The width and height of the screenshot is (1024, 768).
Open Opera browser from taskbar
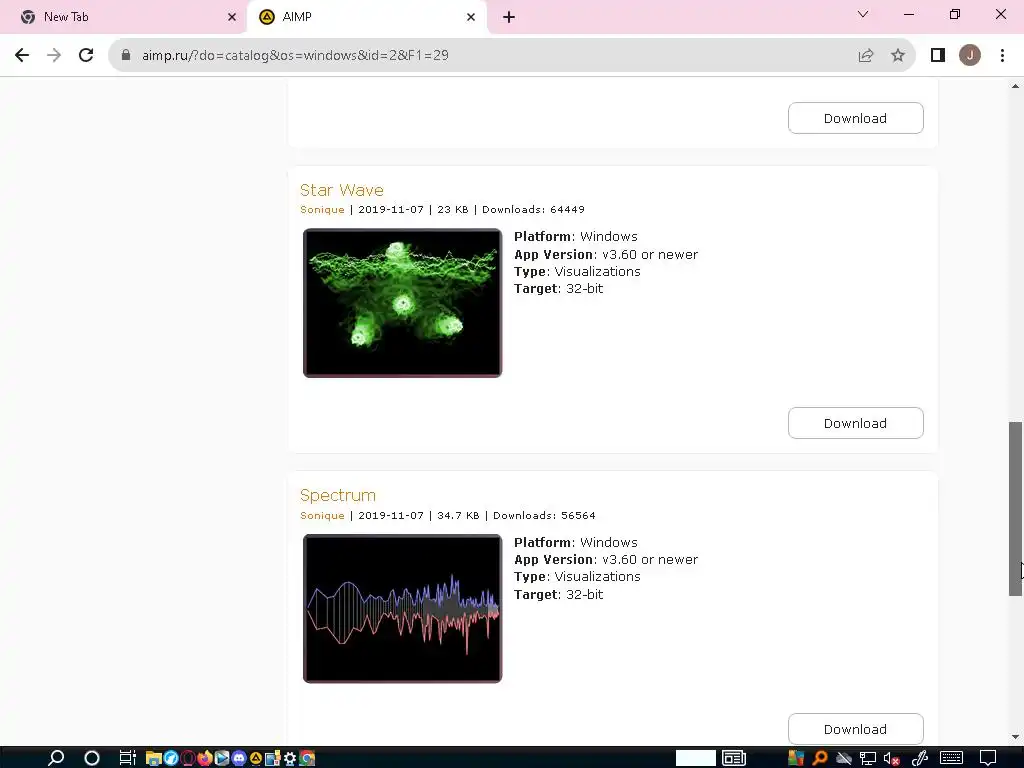tap(188, 758)
